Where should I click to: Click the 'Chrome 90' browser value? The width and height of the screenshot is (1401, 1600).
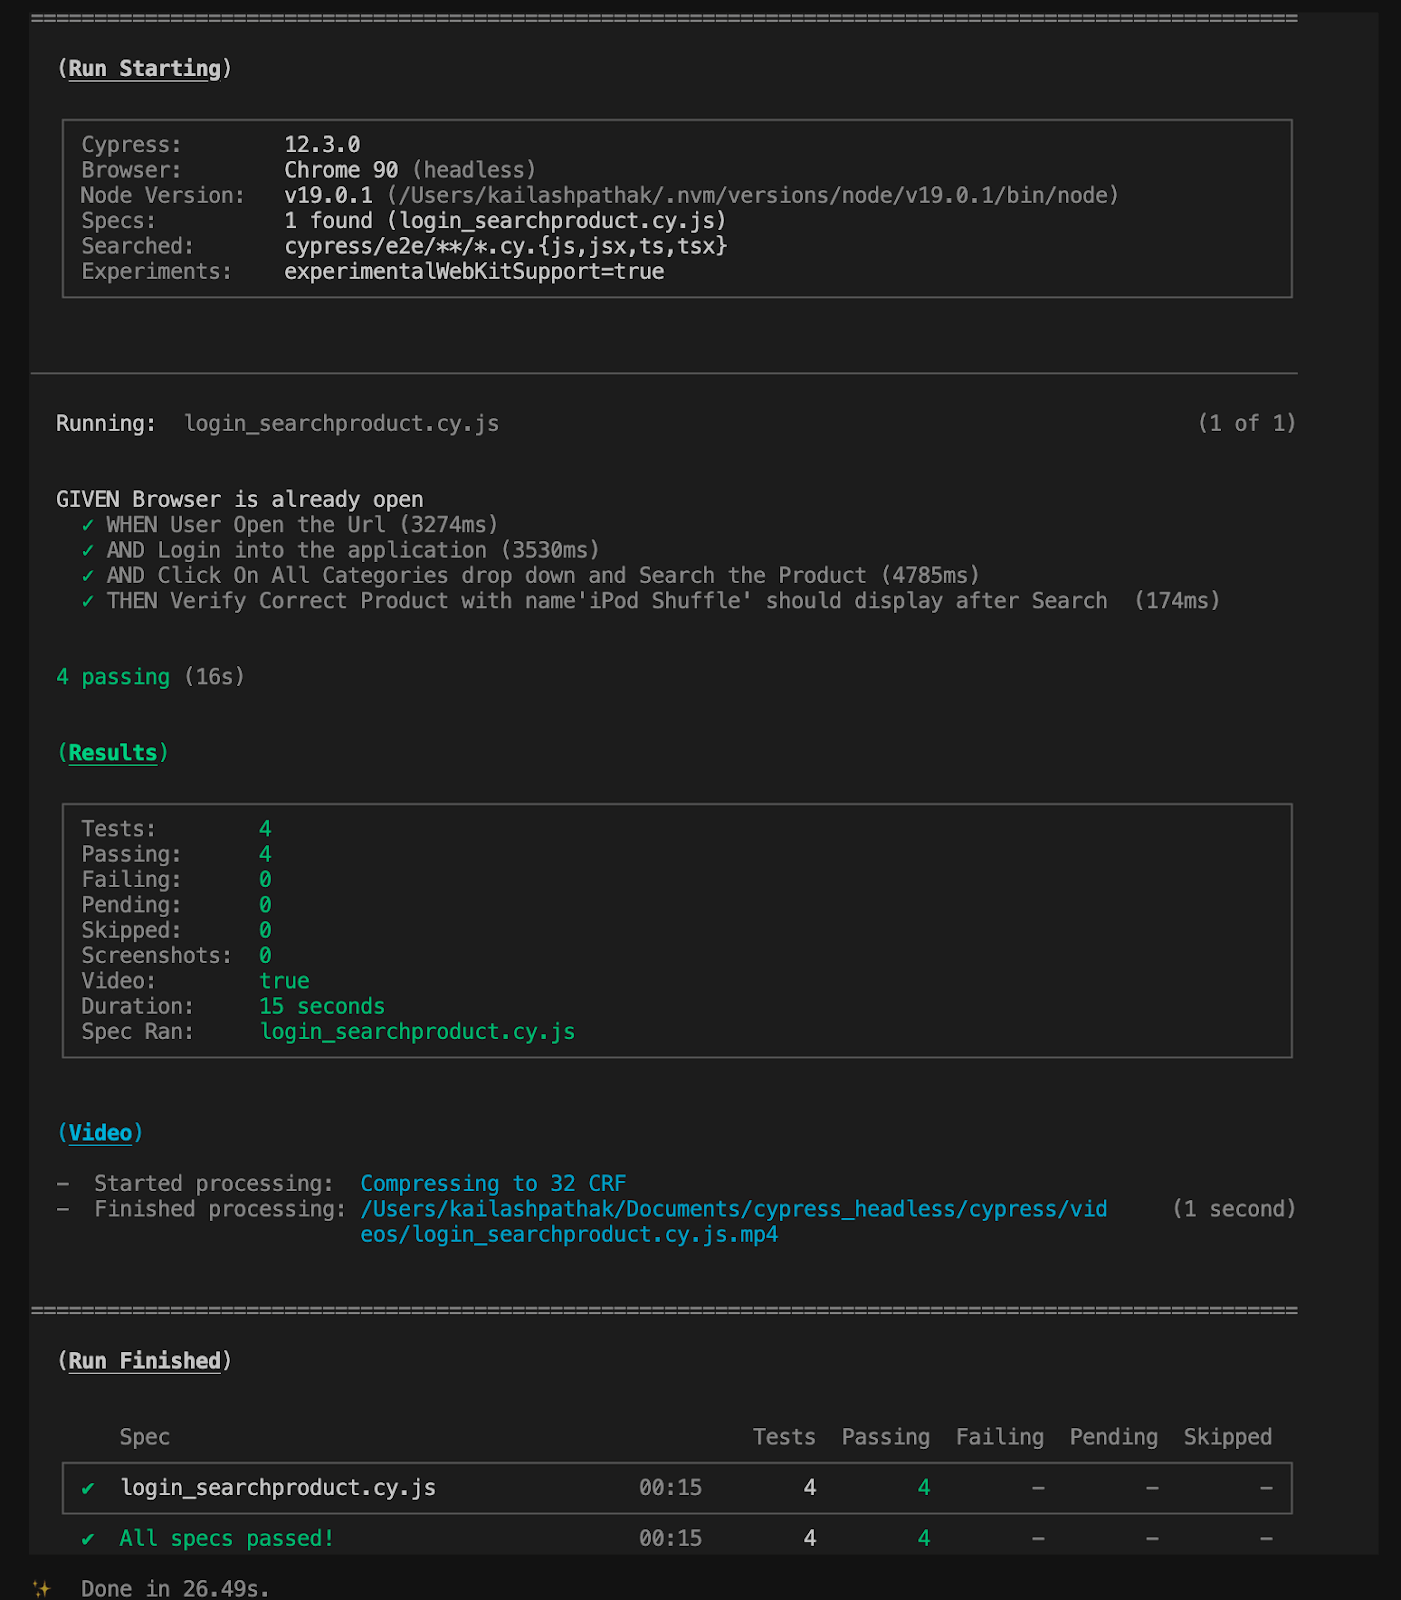coord(341,170)
